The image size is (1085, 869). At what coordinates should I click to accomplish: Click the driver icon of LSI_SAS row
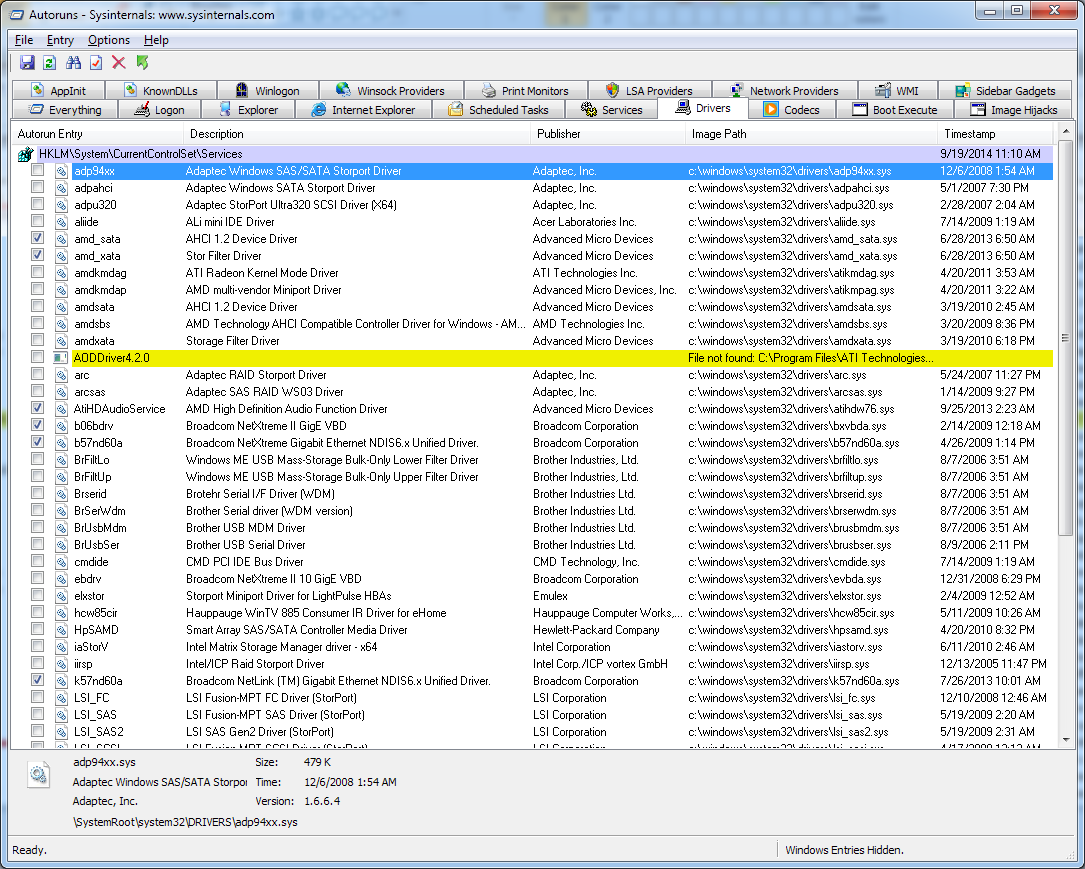tap(62, 715)
